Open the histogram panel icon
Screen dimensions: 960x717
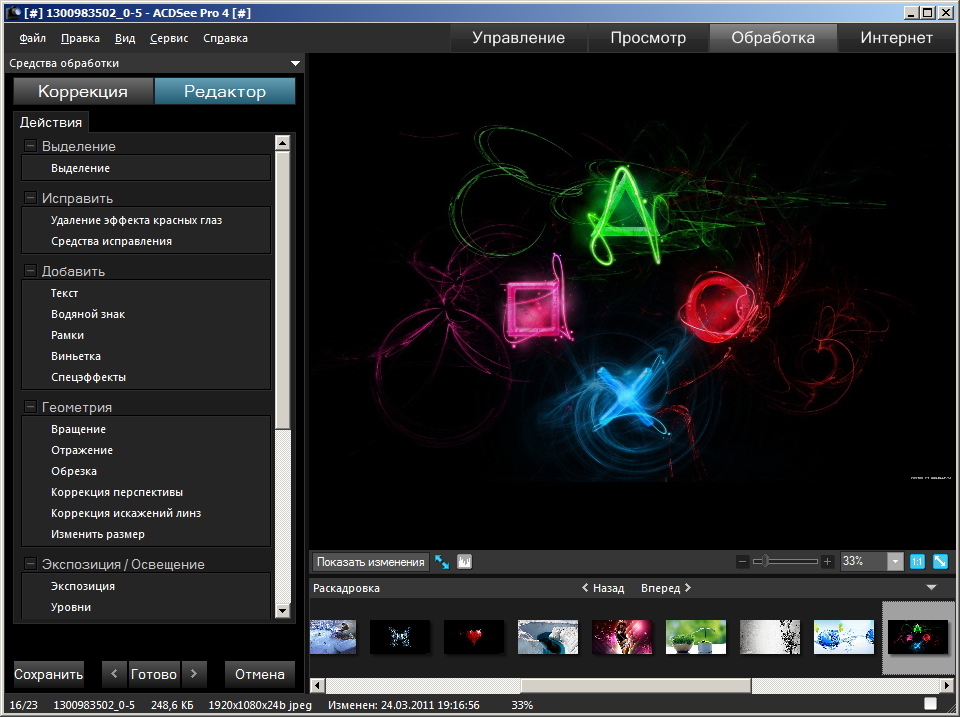tap(464, 562)
